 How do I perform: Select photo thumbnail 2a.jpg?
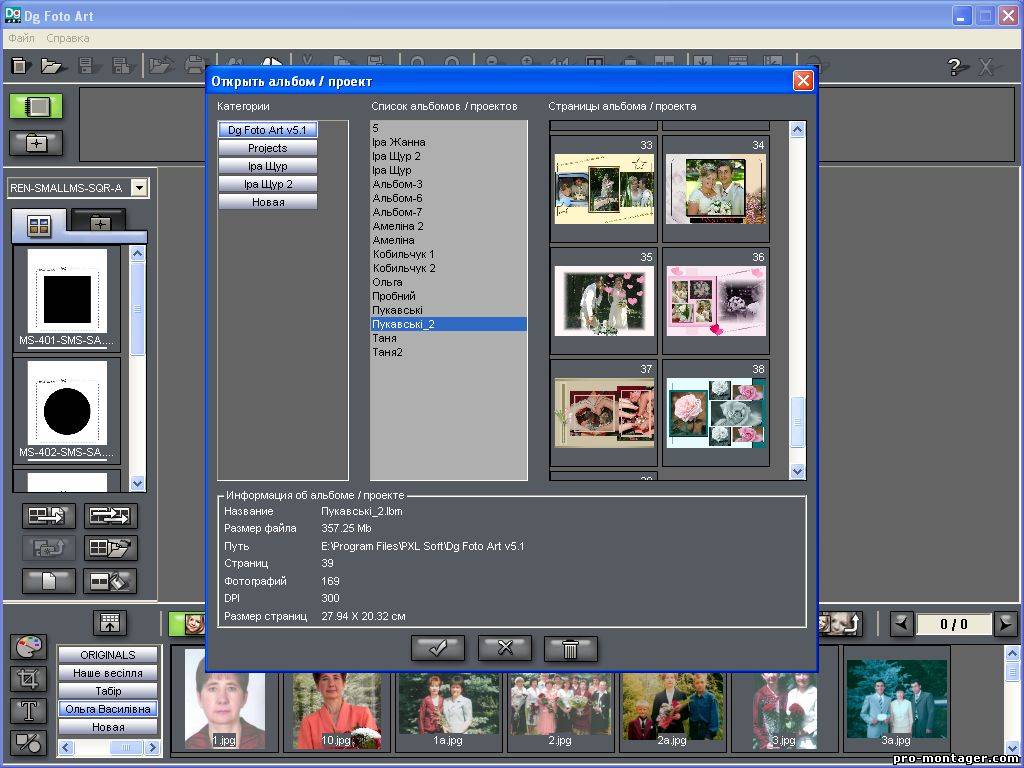tap(672, 711)
